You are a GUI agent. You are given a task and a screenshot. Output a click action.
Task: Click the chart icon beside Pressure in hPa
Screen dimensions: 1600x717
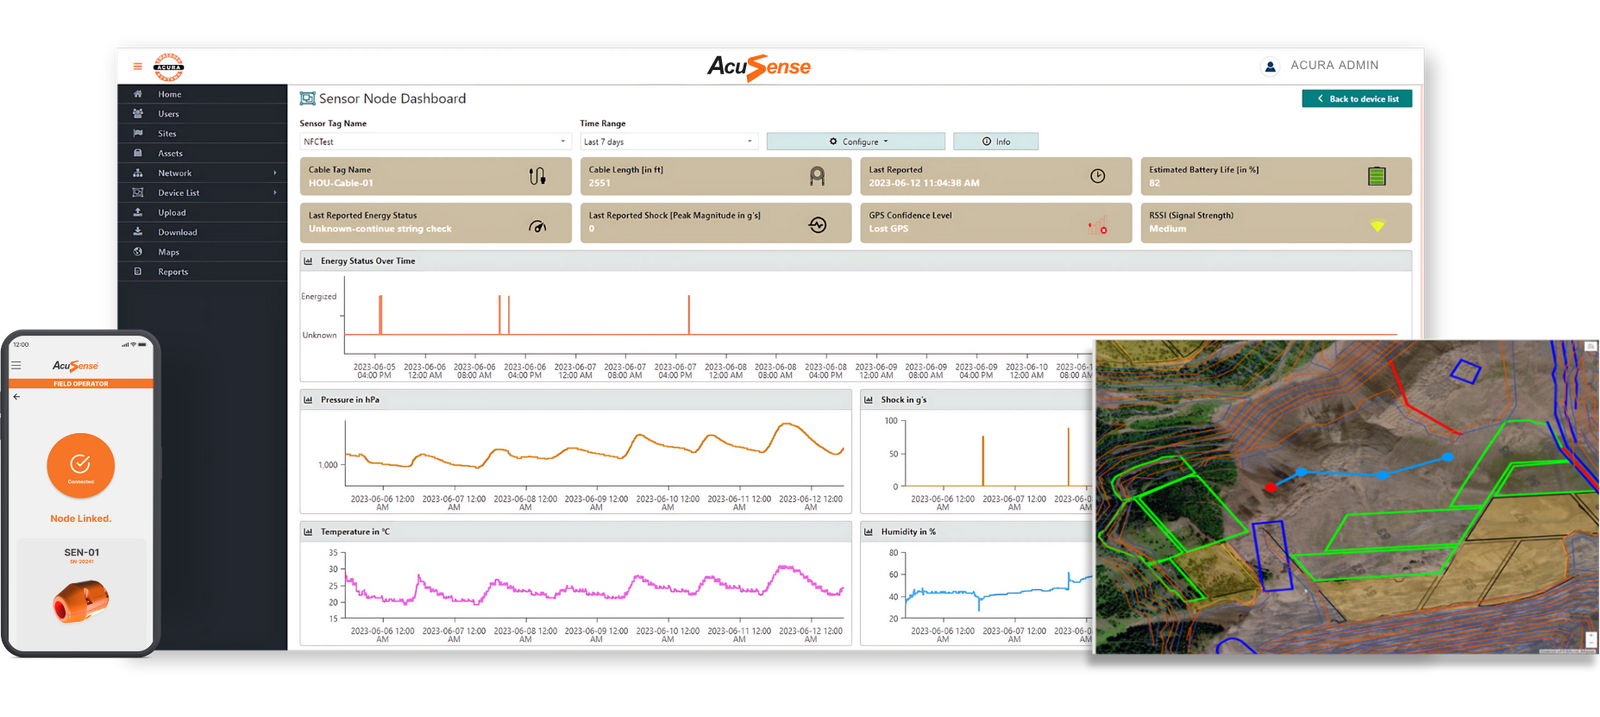tap(308, 400)
